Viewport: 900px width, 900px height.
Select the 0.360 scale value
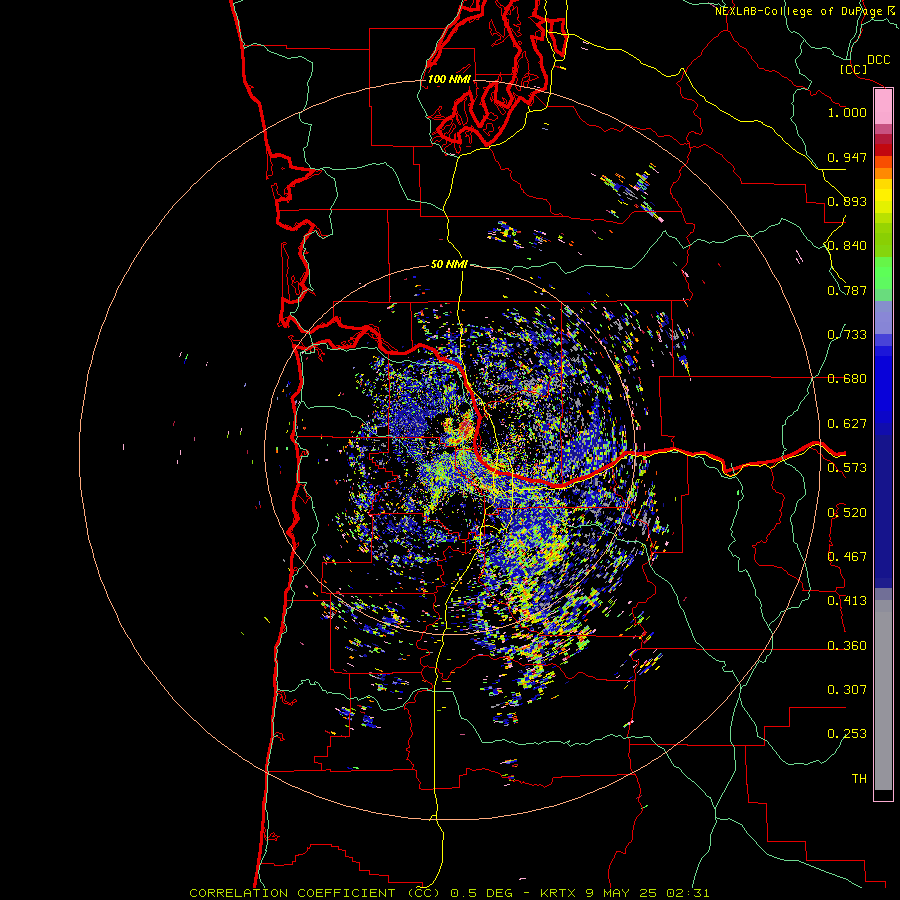pyautogui.click(x=847, y=646)
